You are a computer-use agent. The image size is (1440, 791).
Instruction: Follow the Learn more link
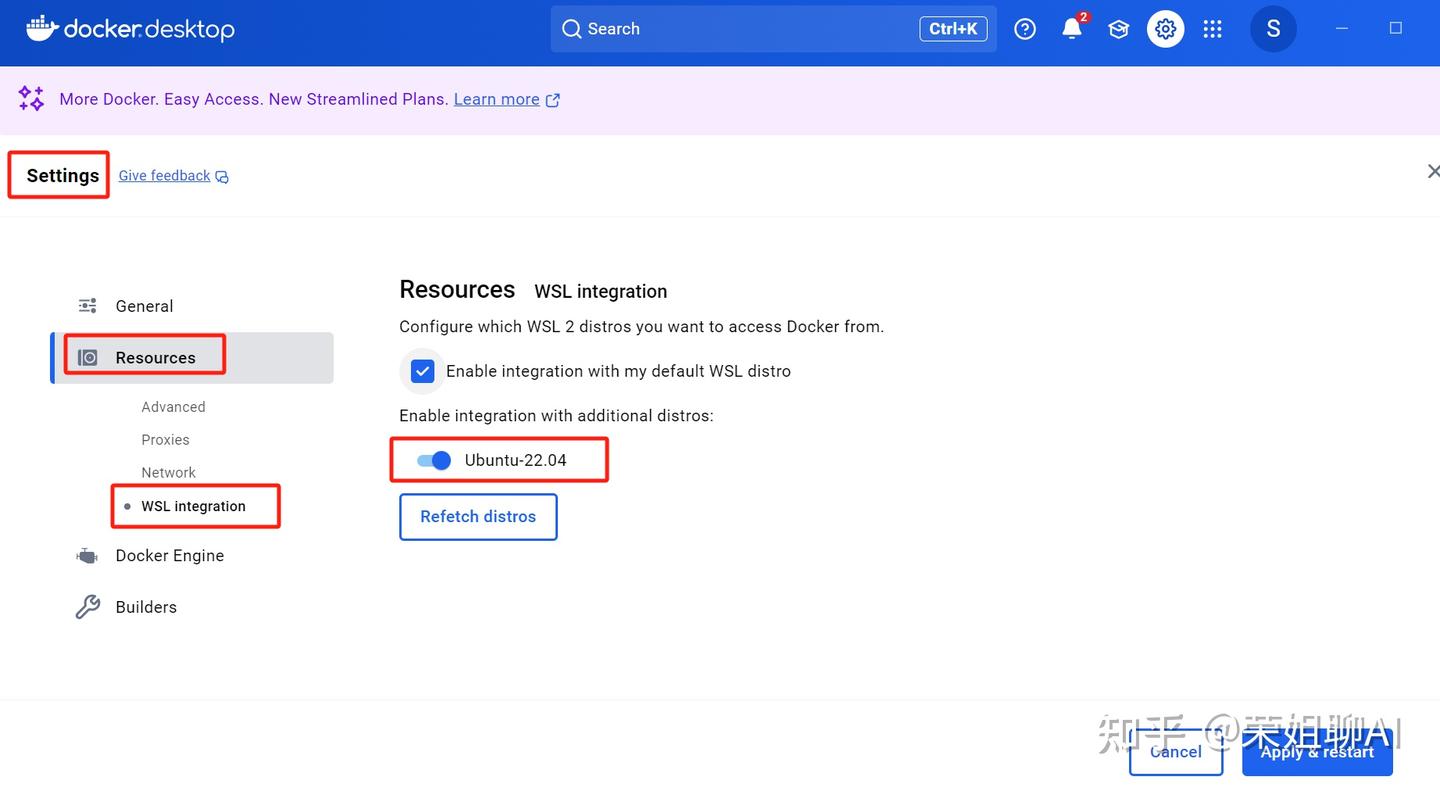pyautogui.click(x=497, y=99)
